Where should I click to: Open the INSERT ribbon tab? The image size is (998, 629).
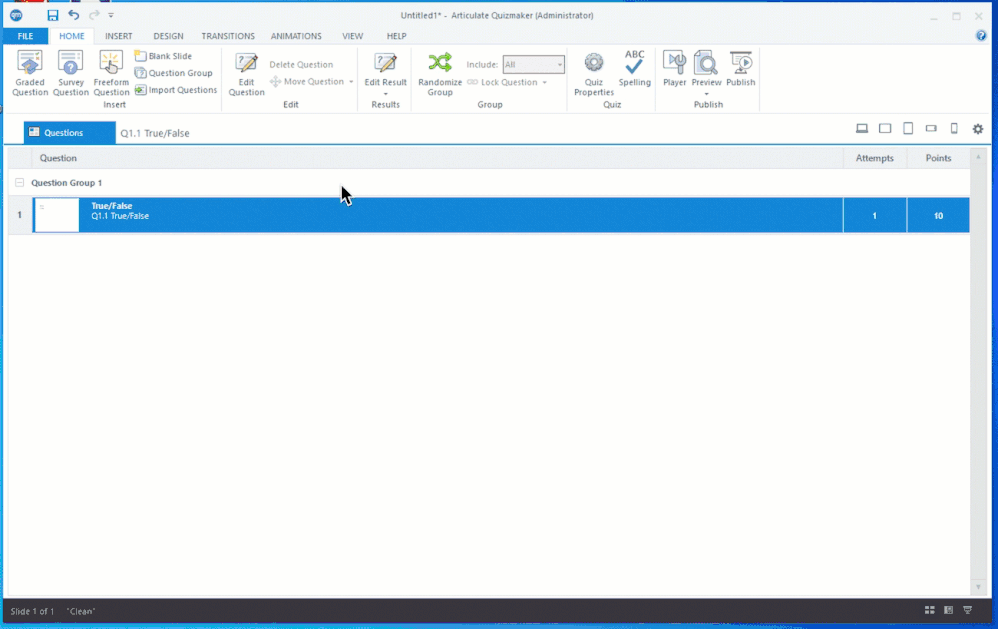(118, 36)
